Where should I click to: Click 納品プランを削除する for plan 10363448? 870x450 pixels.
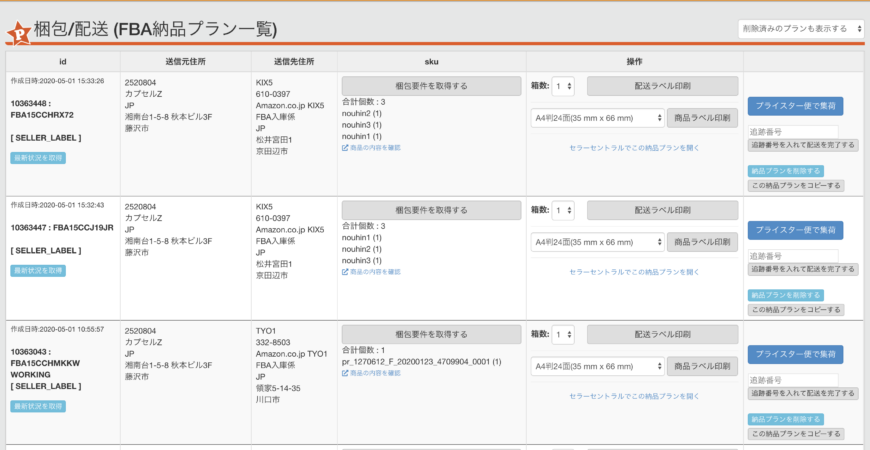tap(786, 171)
